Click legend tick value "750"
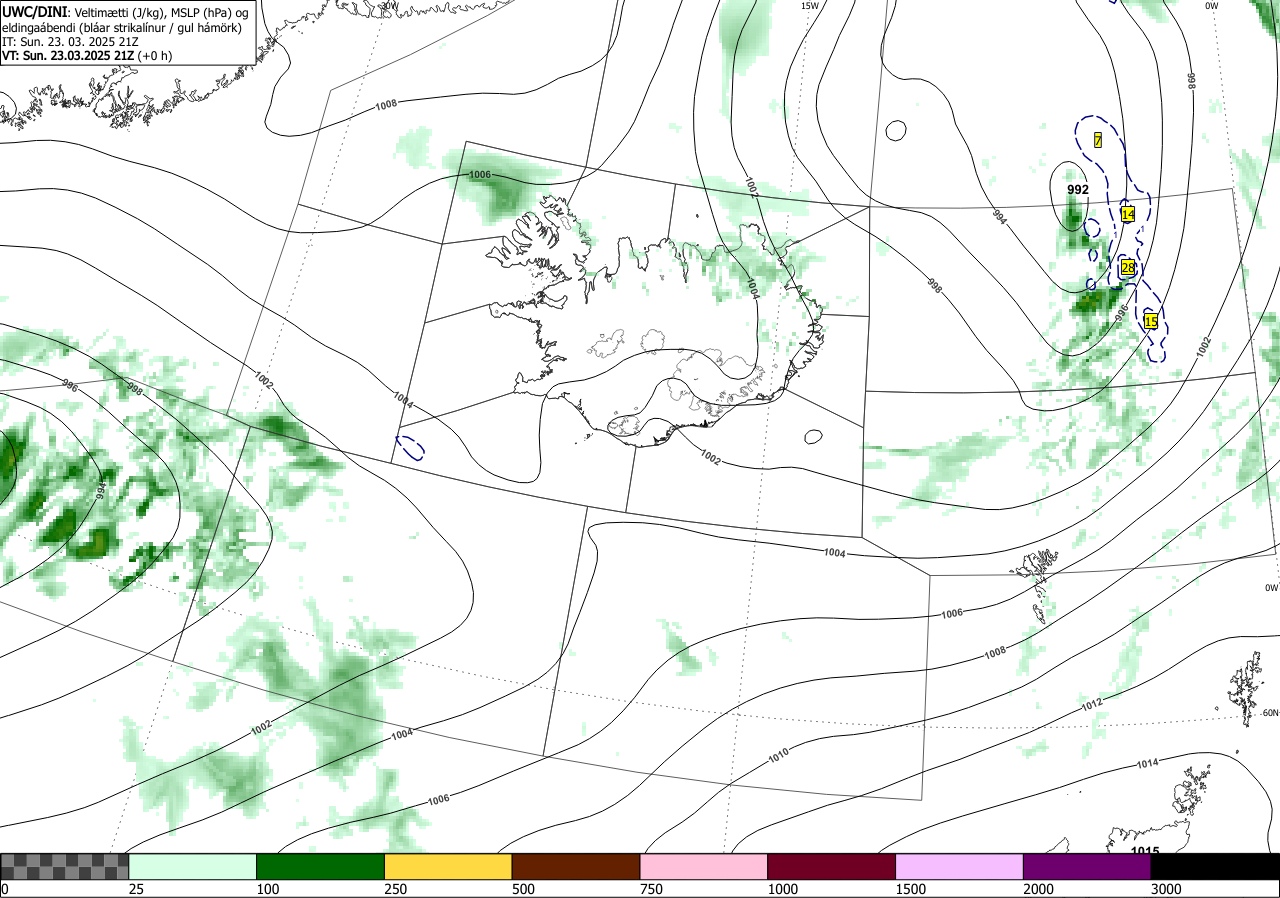The width and height of the screenshot is (1280, 898). [x=650, y=889]
